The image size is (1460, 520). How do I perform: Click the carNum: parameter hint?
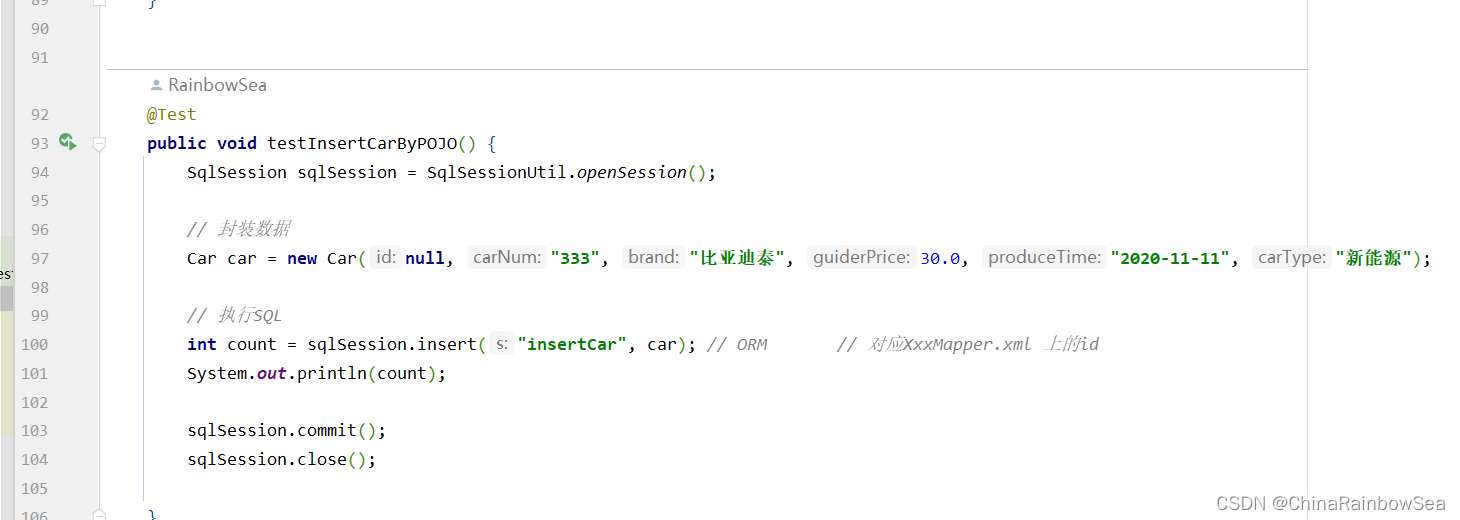[507, 258]
